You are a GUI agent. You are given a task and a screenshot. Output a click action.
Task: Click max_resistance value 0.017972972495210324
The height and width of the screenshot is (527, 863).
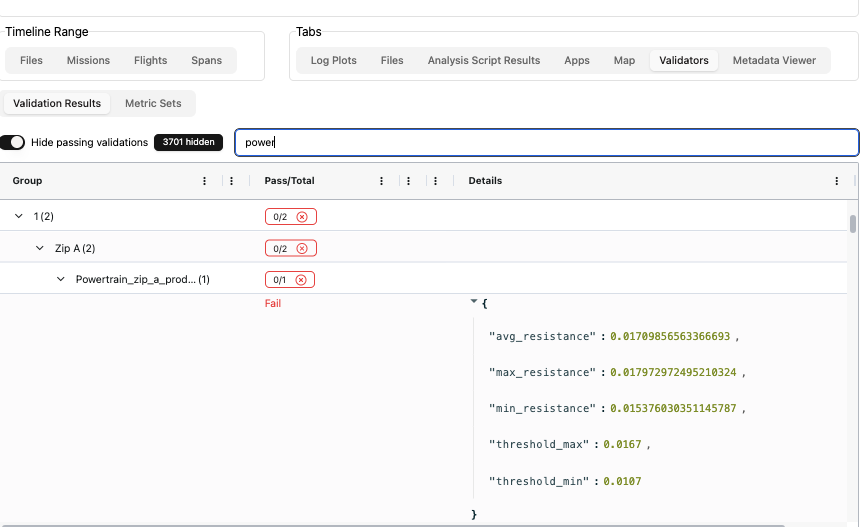click(673, 372)
